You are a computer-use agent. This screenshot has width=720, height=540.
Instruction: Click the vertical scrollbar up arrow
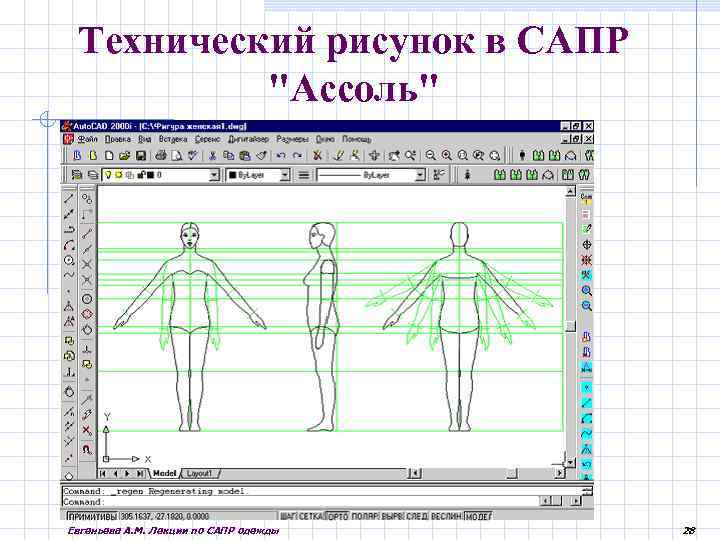(x=570, y=191)
